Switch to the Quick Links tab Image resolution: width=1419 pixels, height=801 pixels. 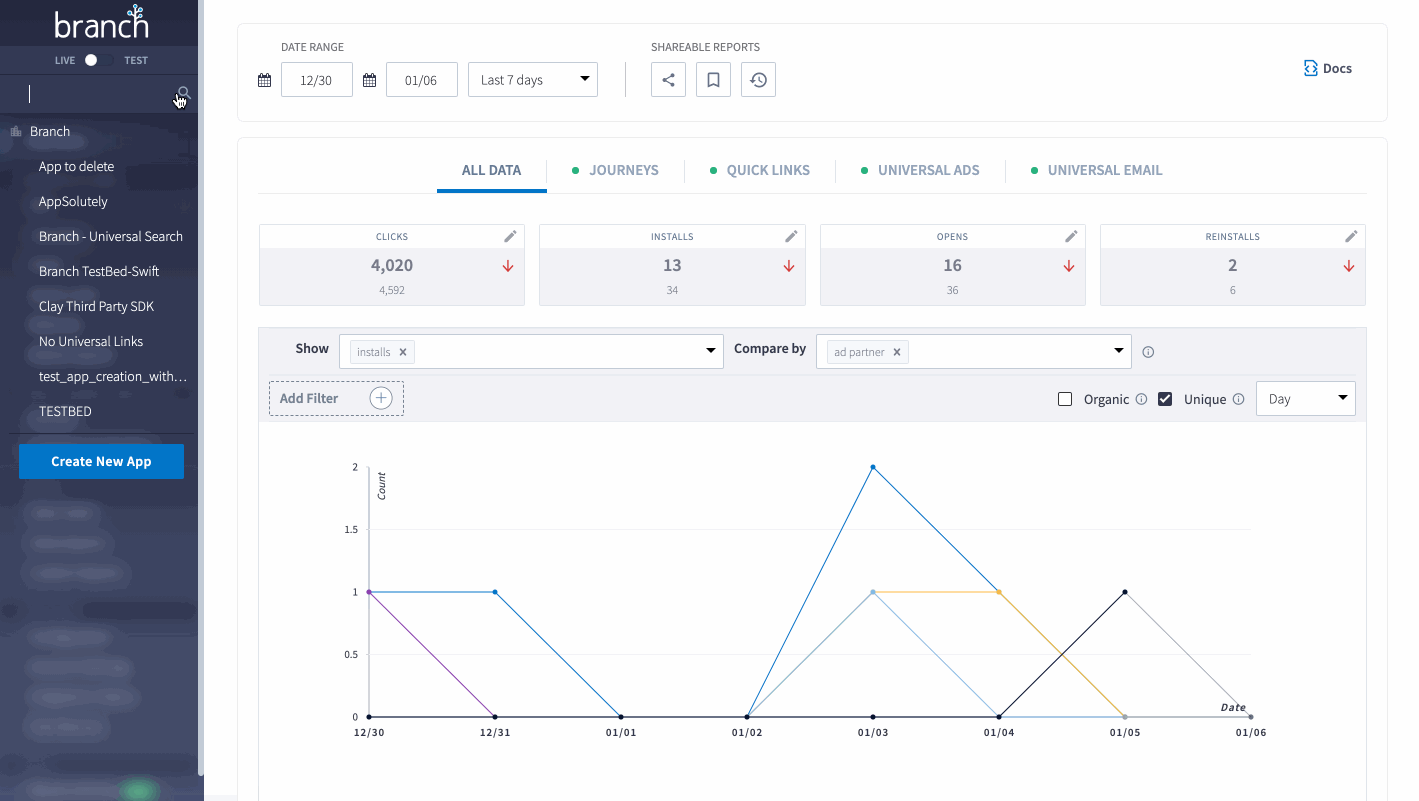pyautogui.click(x=760, y=170)
